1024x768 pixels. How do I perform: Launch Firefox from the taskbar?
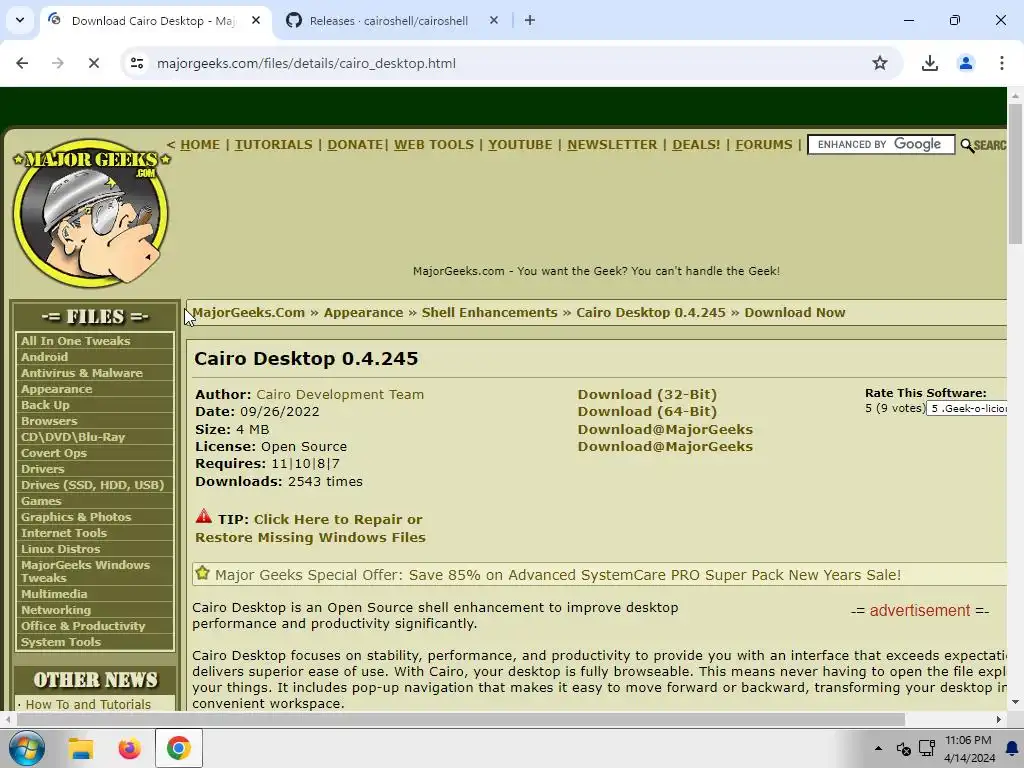(129, 748)
